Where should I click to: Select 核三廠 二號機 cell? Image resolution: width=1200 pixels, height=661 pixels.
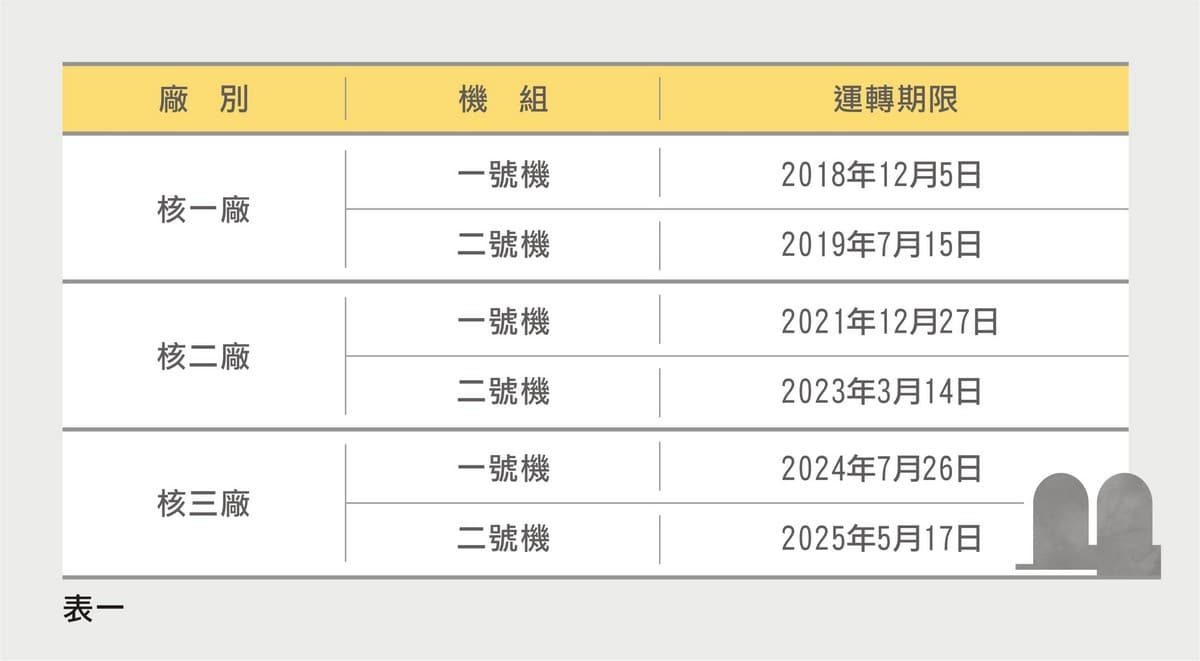point(503,540)
